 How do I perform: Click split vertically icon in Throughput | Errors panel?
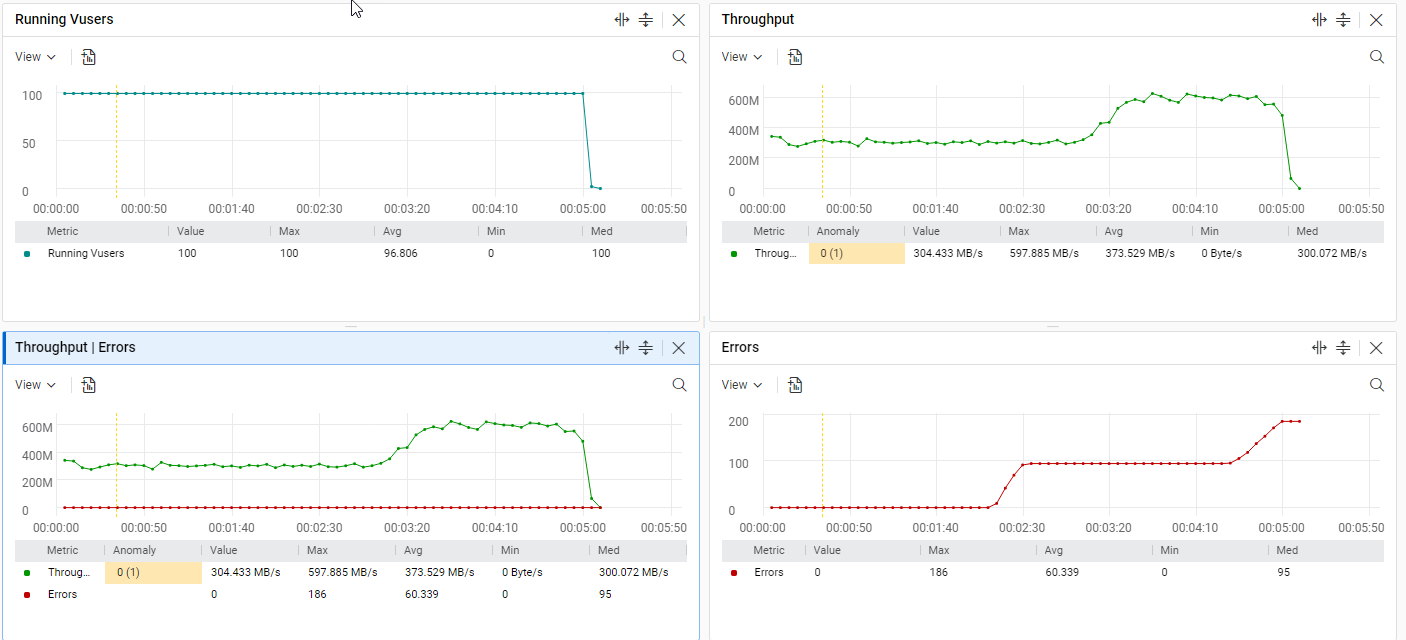pyautogui.click(x=622, y=348)
